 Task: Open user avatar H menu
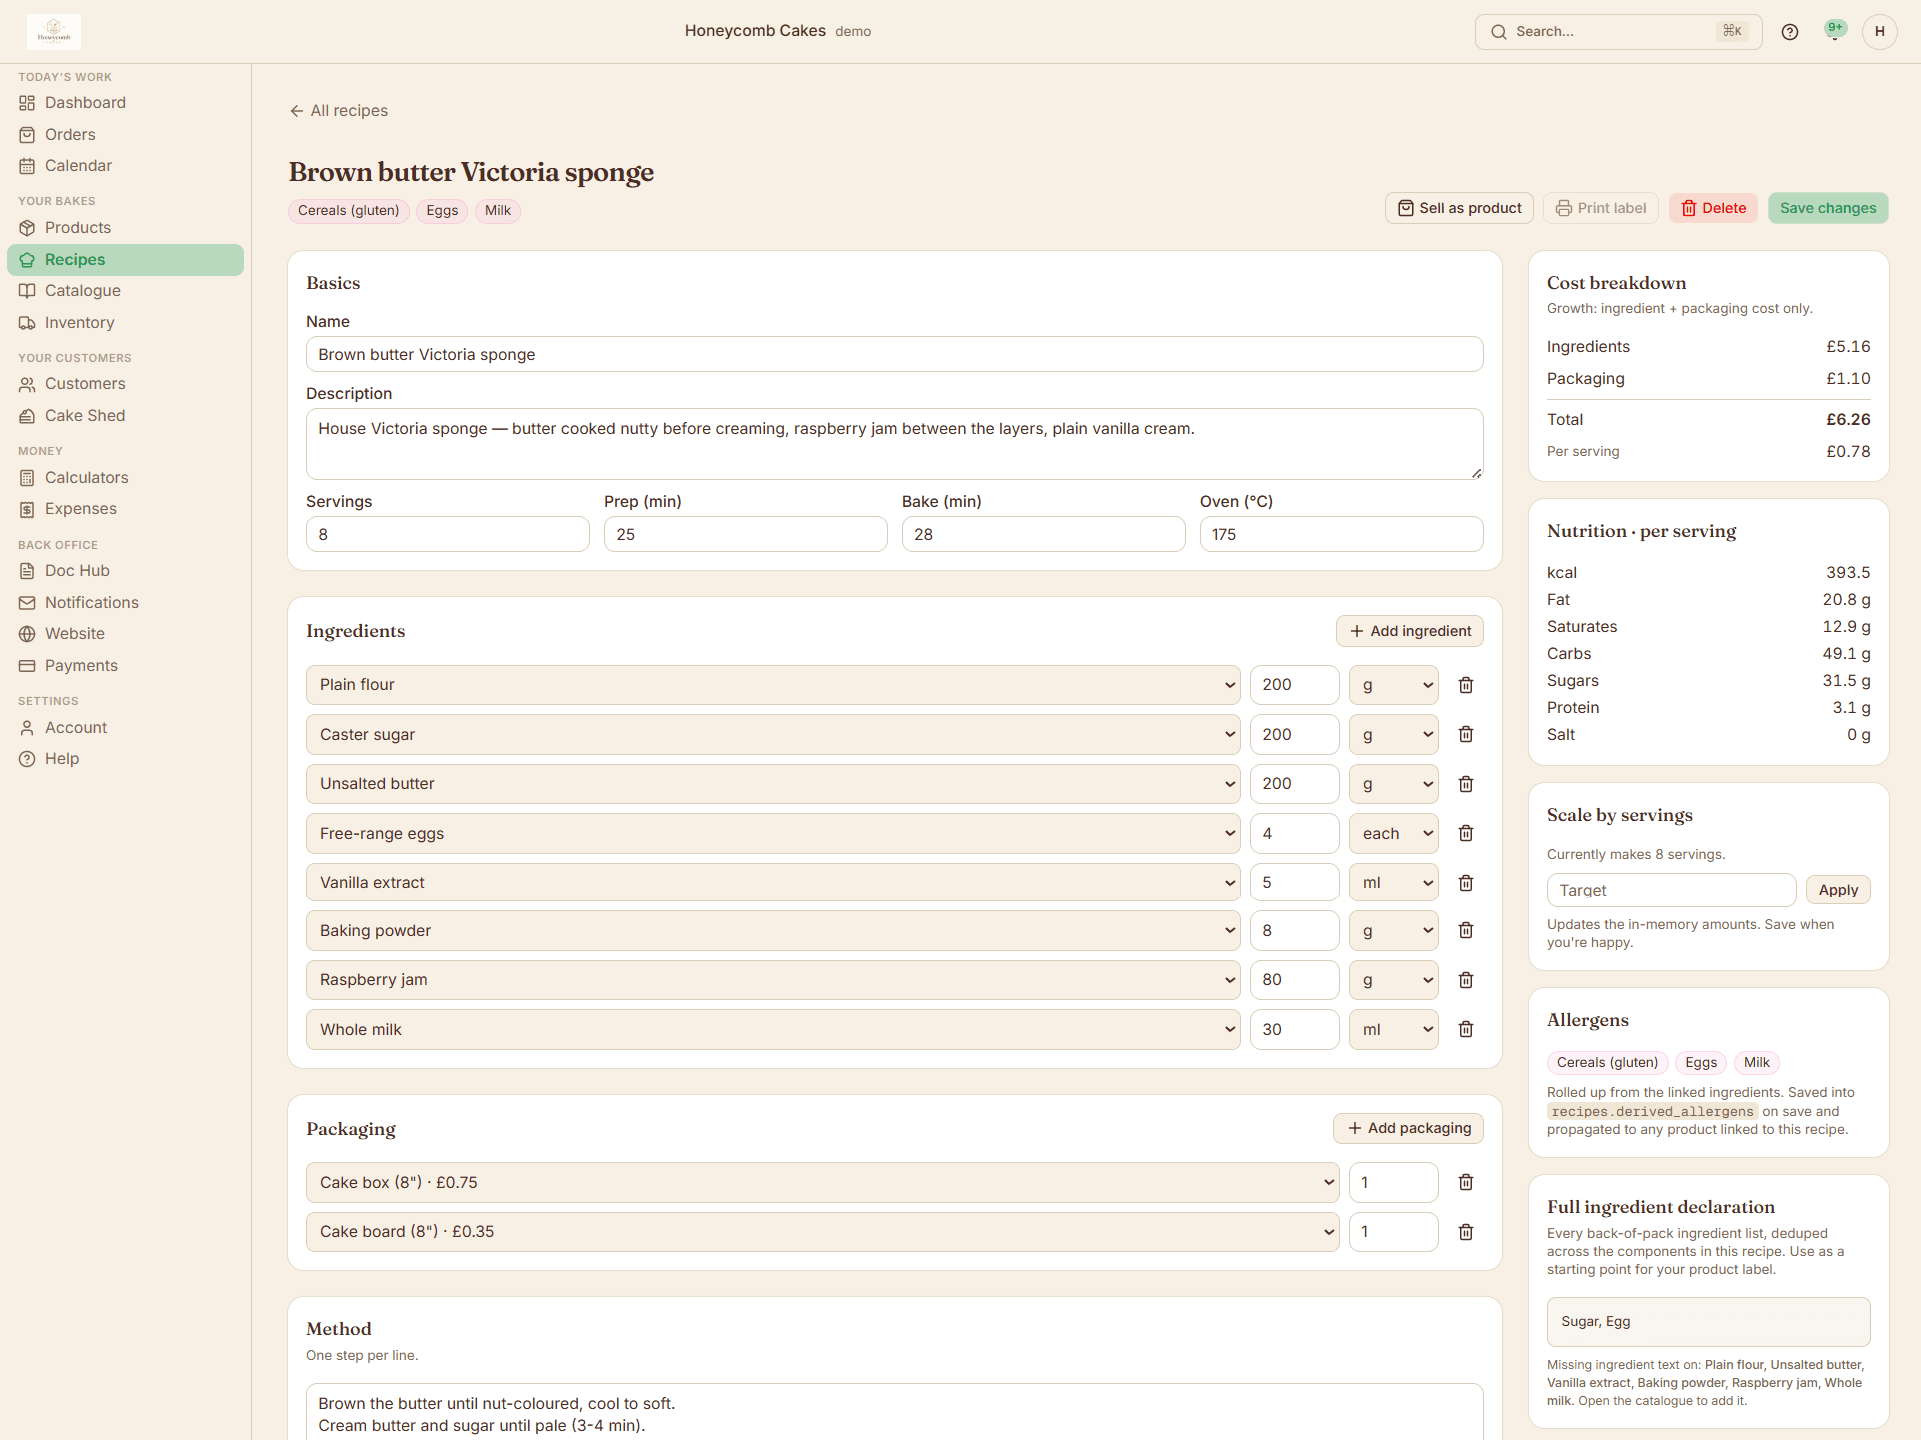[x=1880, y=32]
